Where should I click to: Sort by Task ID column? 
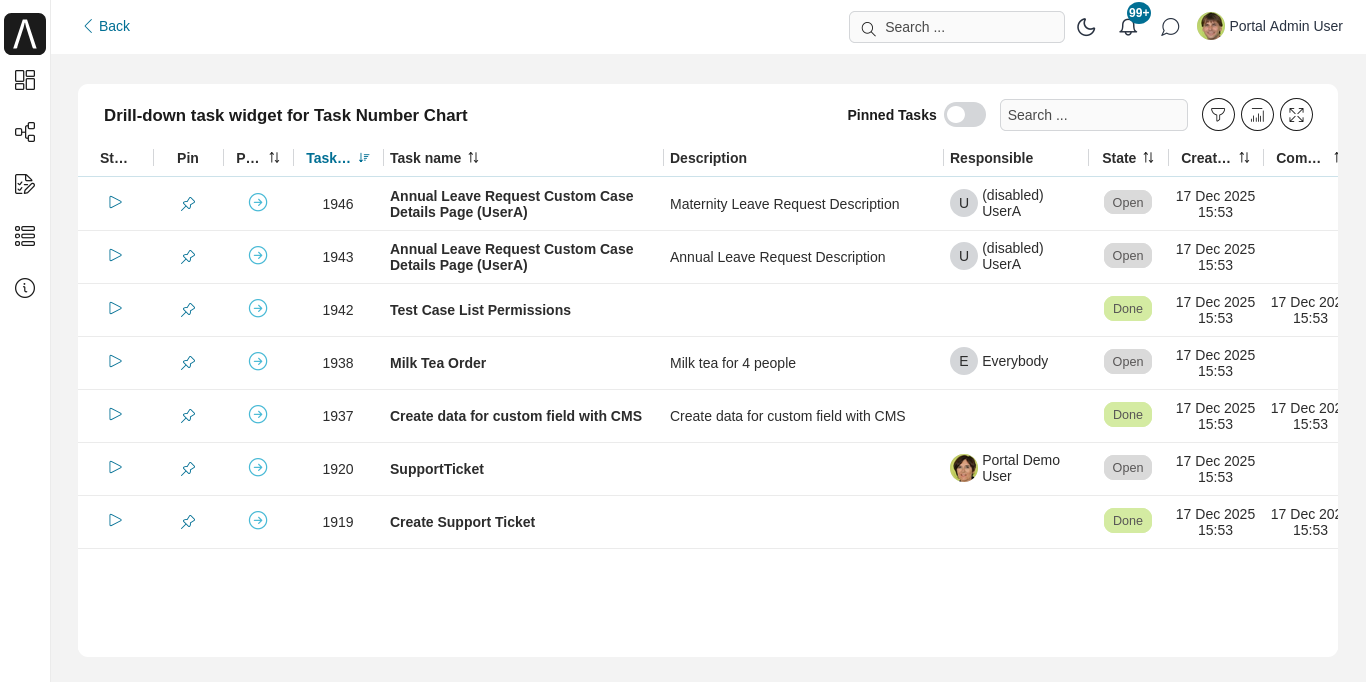[x=364, y=158]
